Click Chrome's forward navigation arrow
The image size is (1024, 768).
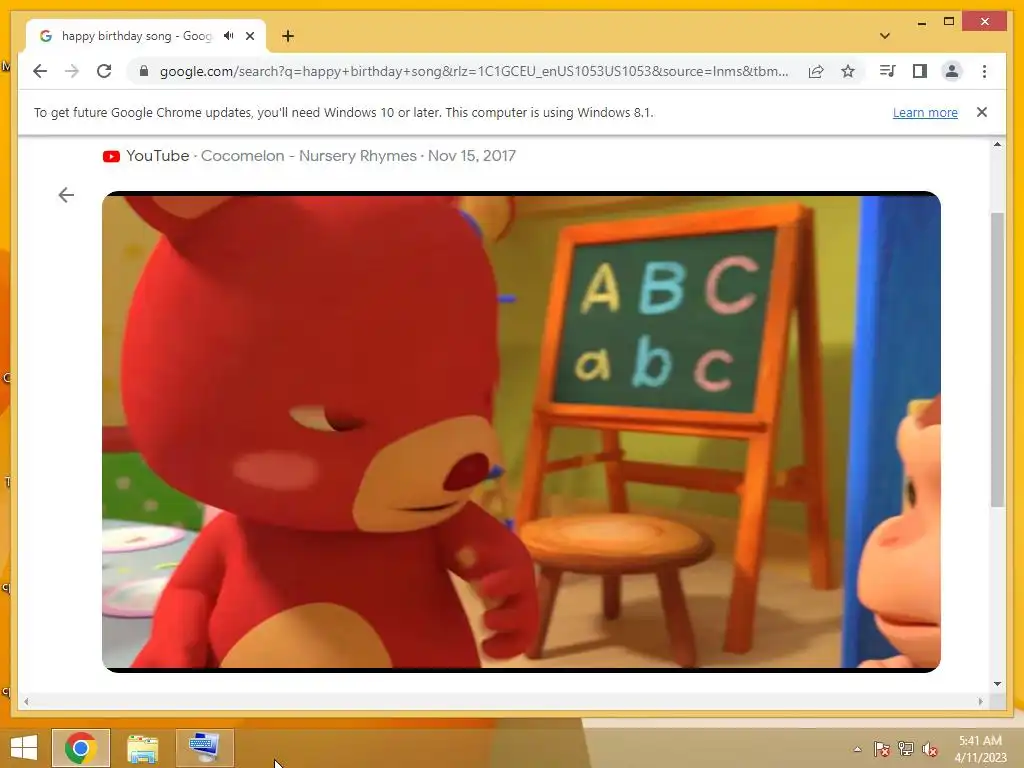click(x=72, y=71)
